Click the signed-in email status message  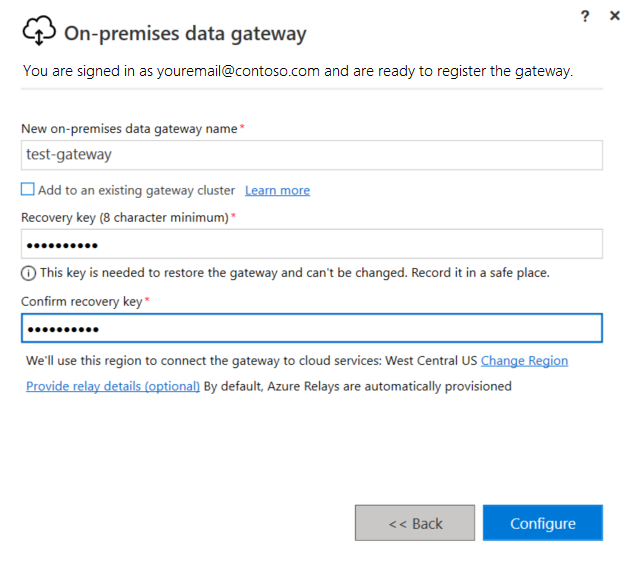298,71
